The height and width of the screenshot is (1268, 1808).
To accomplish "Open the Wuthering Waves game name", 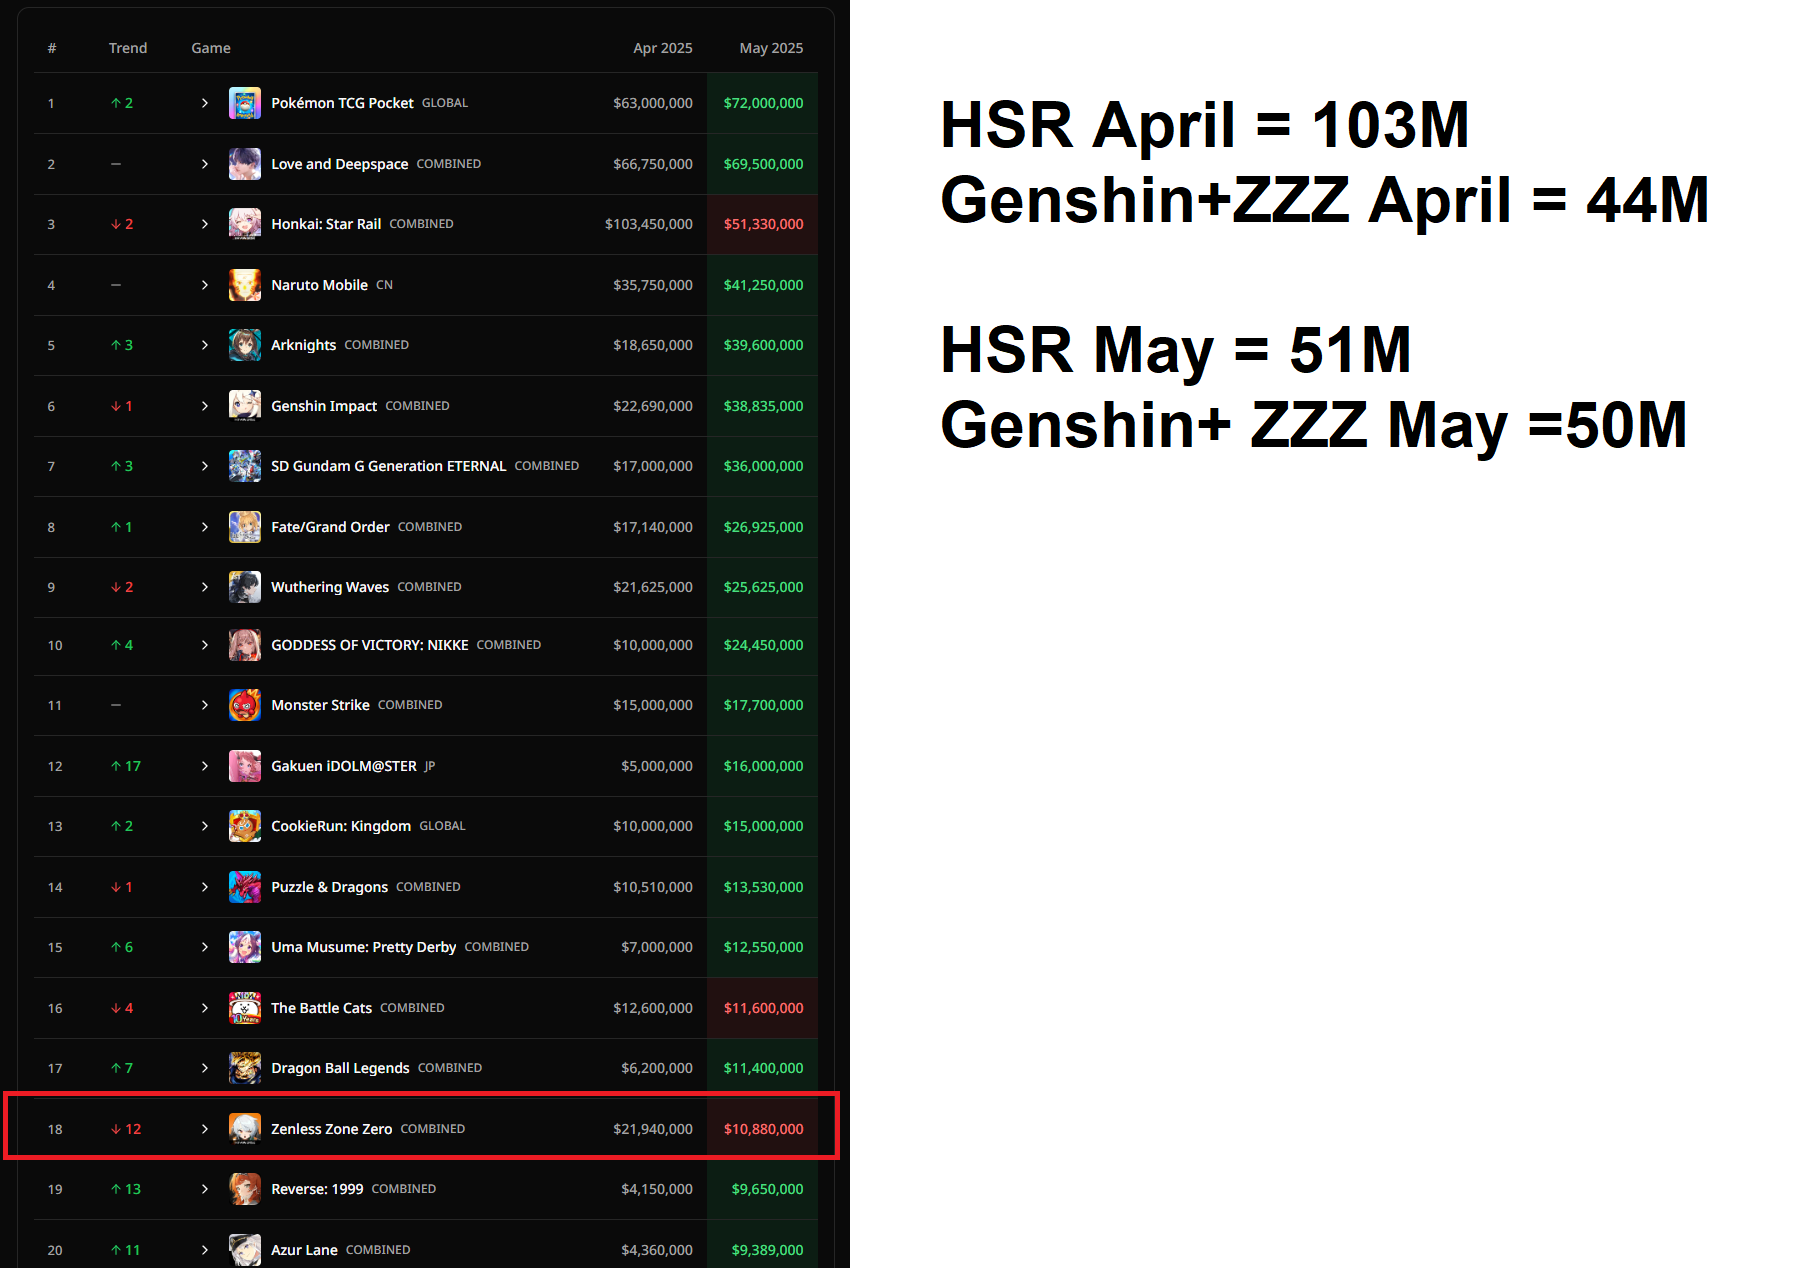I will coord(330,587).
